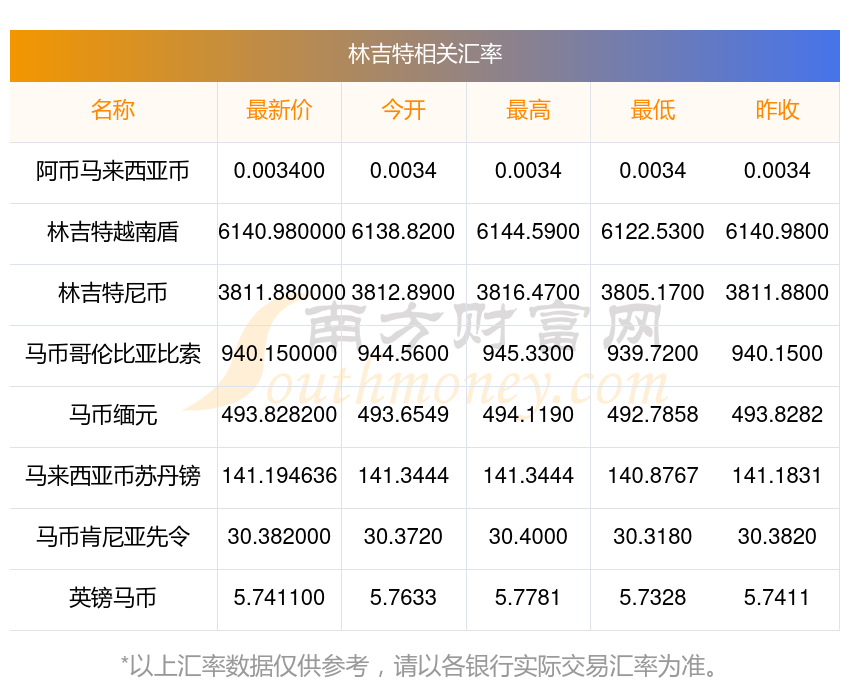Click the value 30.382000
The height and width of the screenshot is (698, 850).
coord(279,537)
